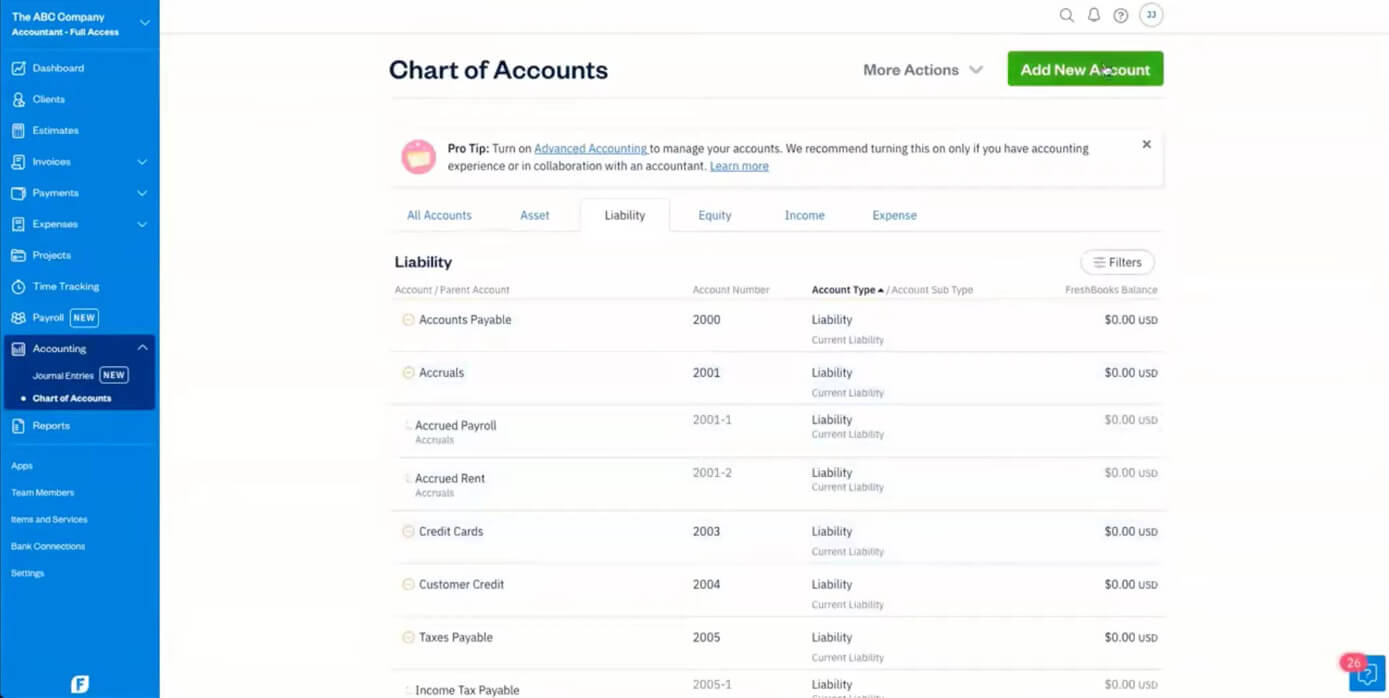Expand the Payments sidebar section

143,192
